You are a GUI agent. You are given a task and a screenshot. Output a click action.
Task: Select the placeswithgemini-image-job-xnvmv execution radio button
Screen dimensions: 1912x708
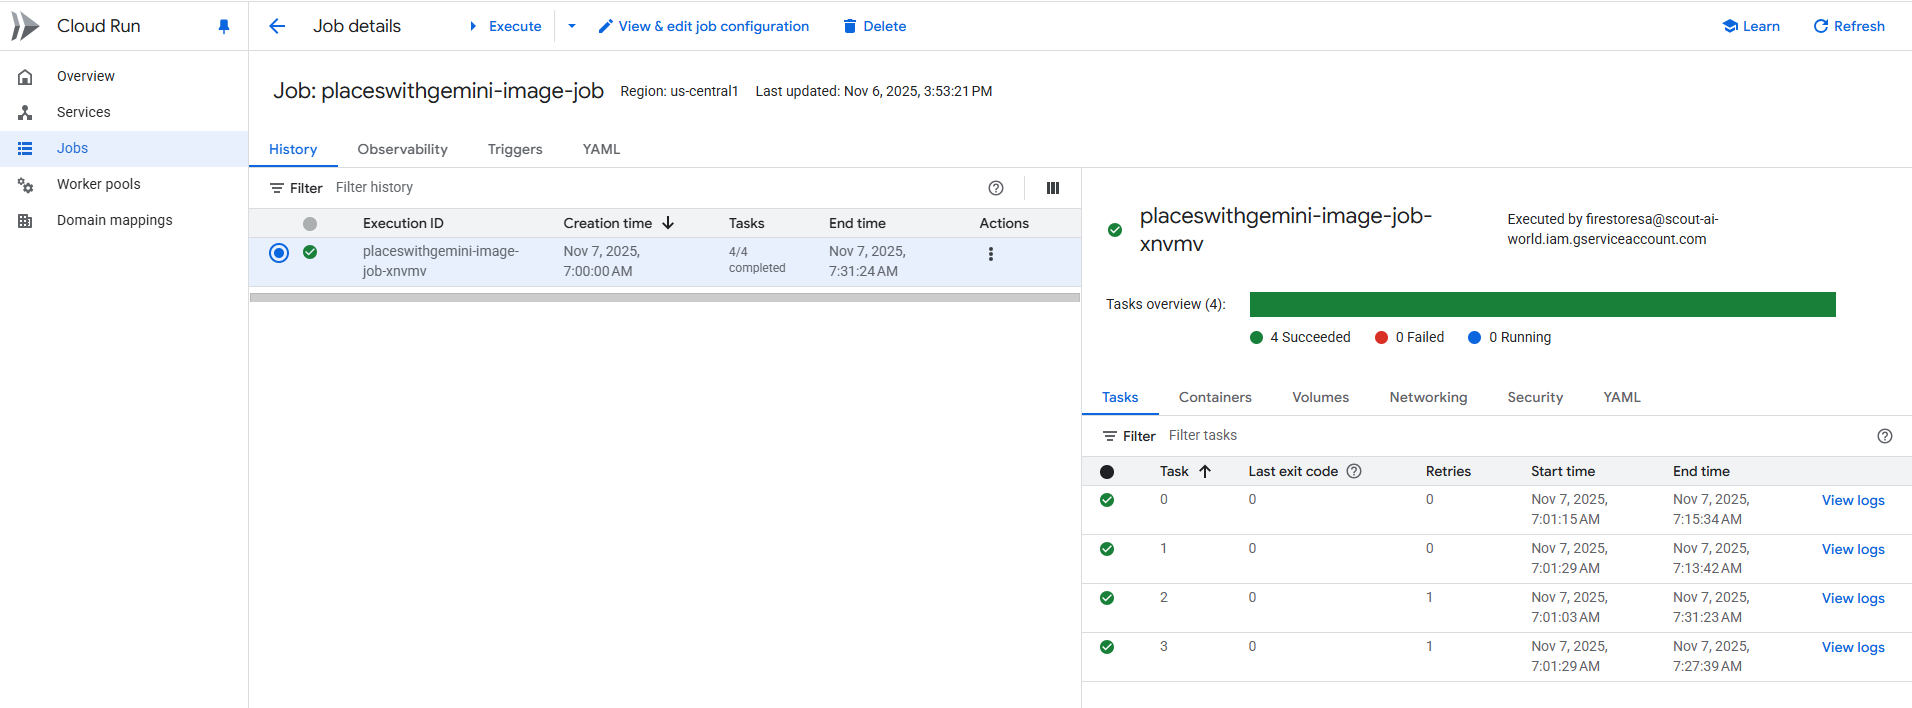(x=279, y=253)
